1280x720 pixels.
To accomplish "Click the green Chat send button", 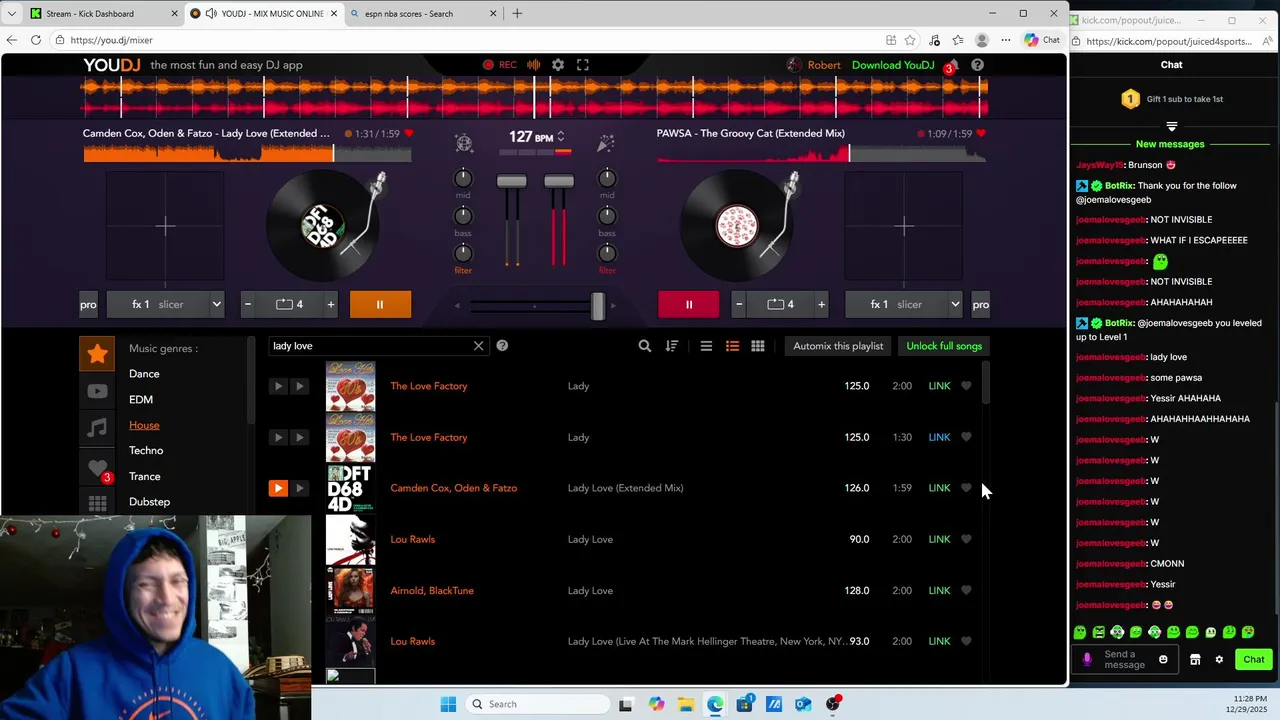I will coord(1254,660).
